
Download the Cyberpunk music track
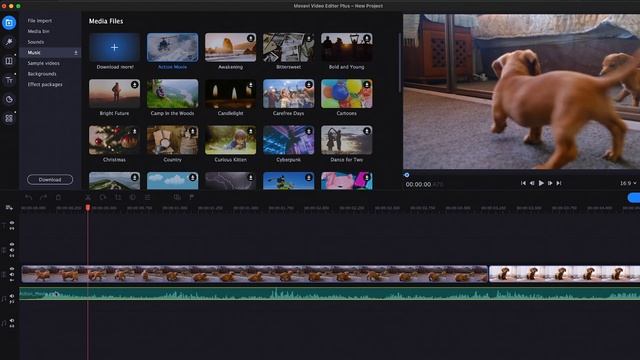309,131
